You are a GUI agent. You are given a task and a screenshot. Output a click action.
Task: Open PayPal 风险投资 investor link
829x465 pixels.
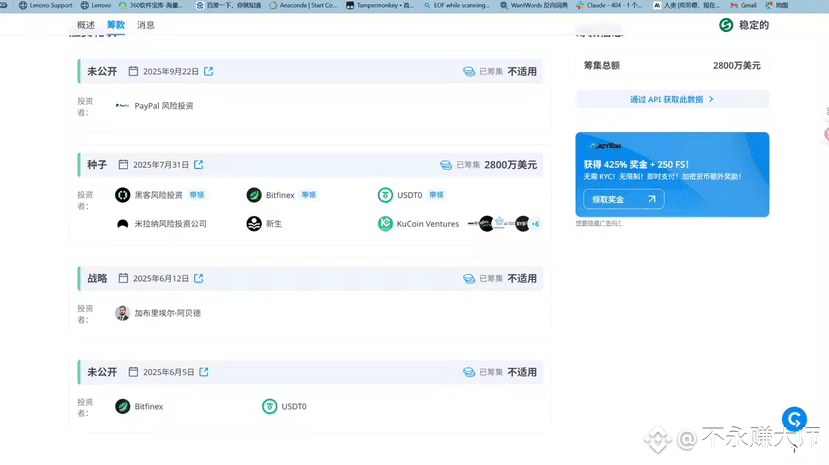(164, 106)
